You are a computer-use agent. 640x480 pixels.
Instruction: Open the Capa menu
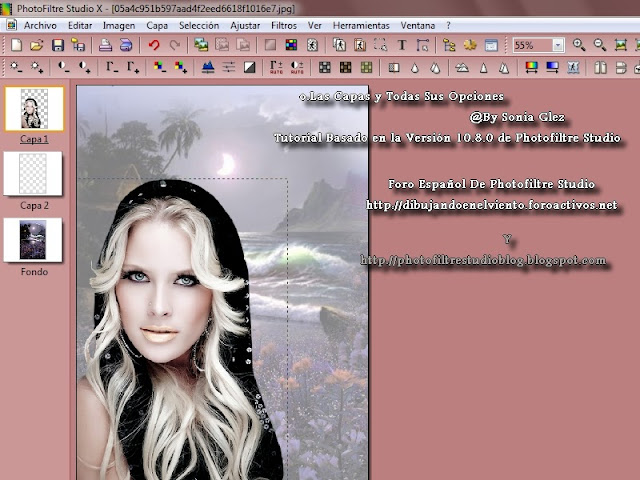[157, 25]
